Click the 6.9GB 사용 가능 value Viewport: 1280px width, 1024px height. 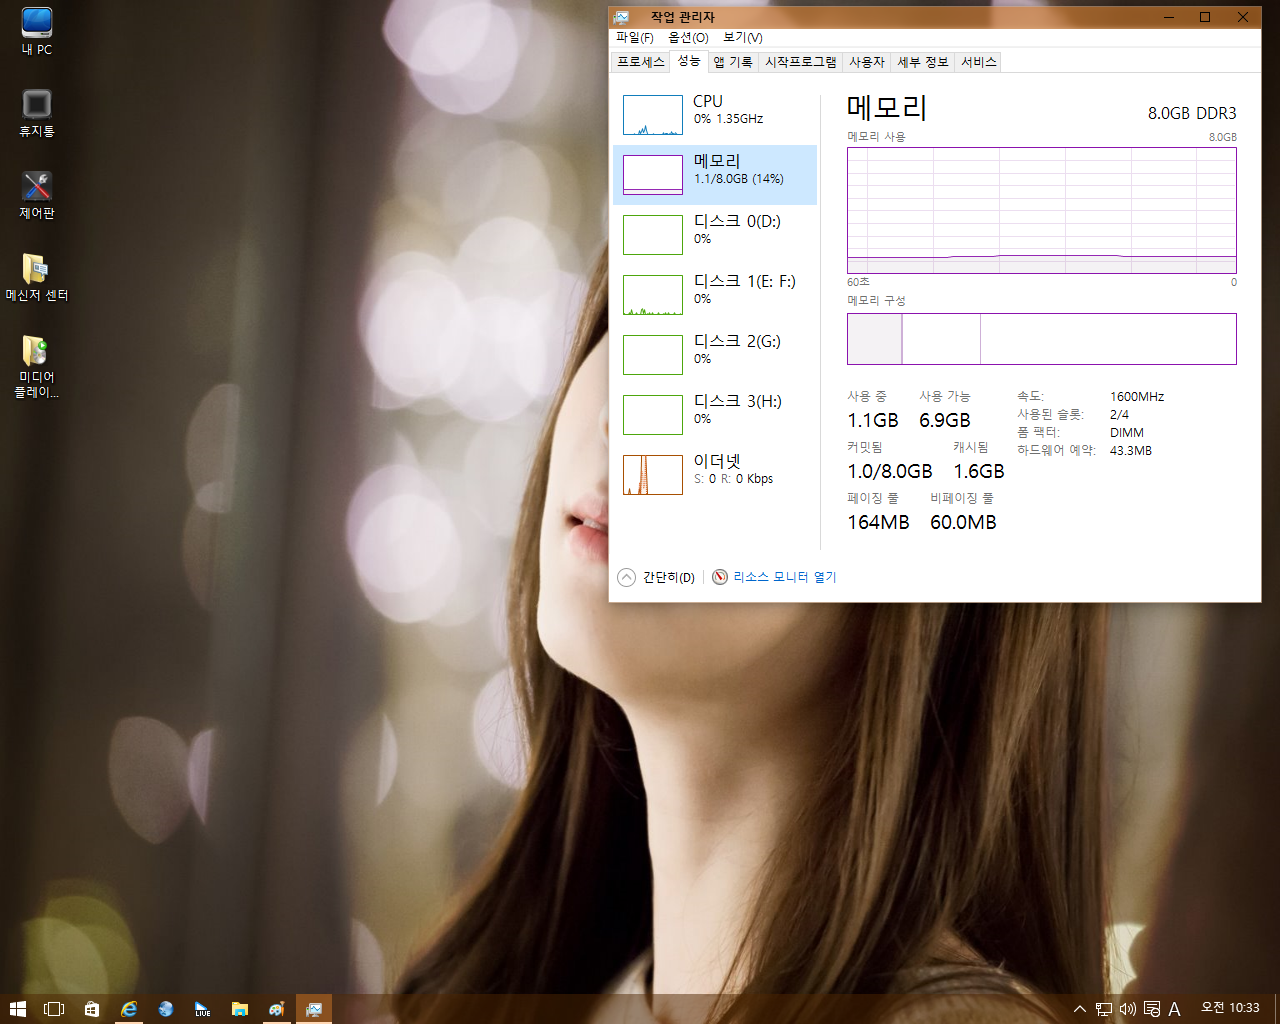pyautogui.click(x=945, y=420)
